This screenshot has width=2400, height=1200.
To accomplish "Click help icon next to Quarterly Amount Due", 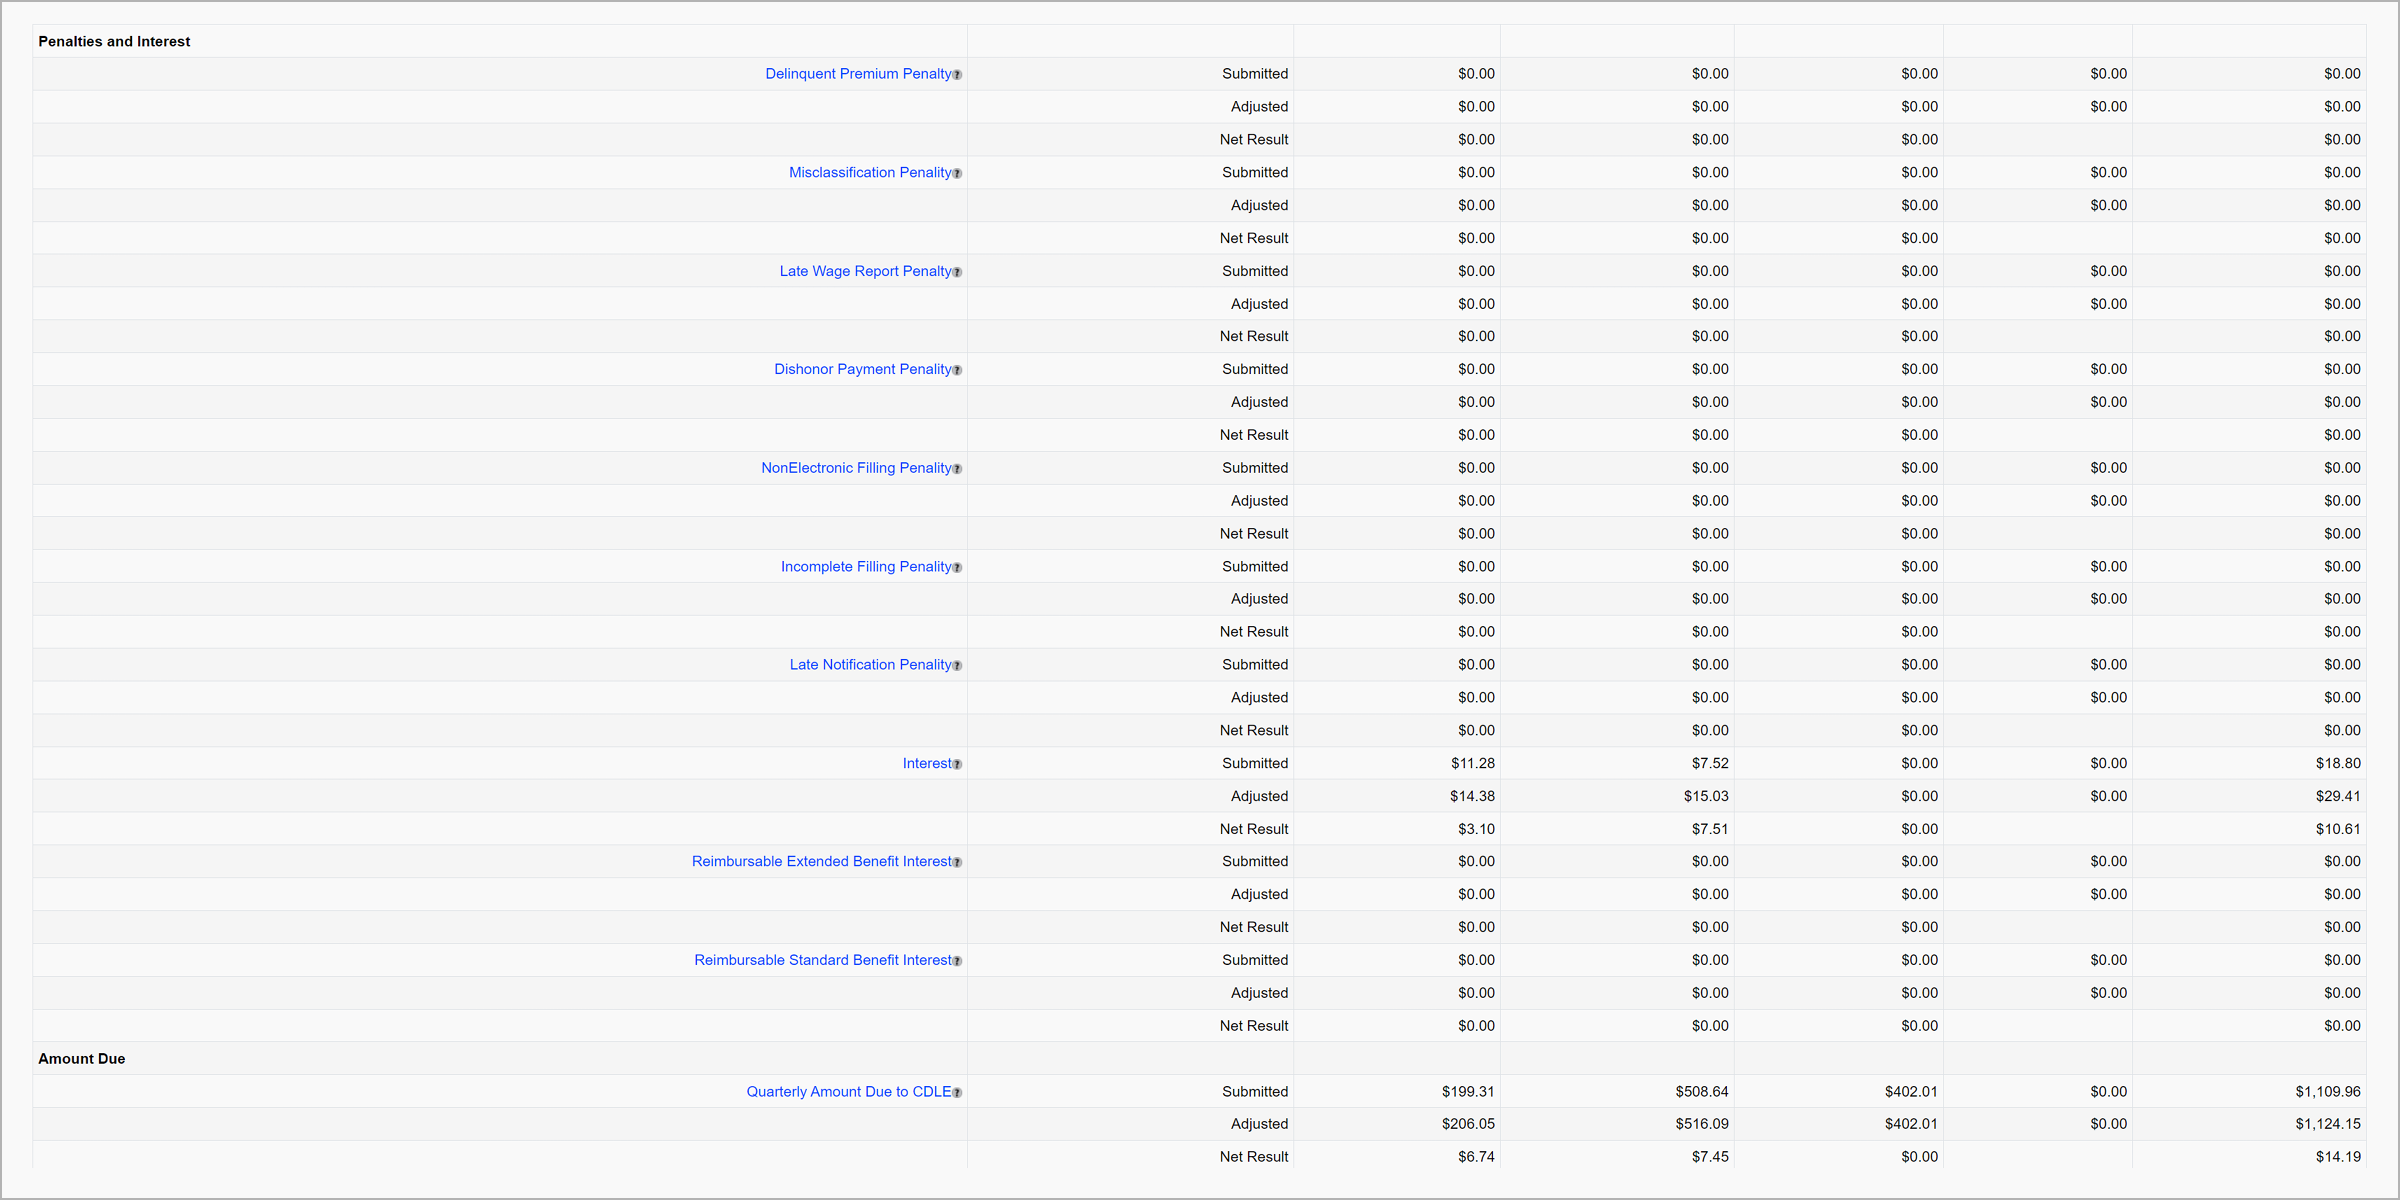I will pos(957,1093).
